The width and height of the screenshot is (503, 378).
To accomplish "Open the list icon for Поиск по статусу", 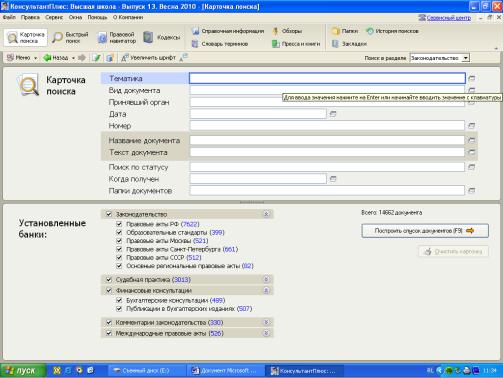I will point(471,167).
